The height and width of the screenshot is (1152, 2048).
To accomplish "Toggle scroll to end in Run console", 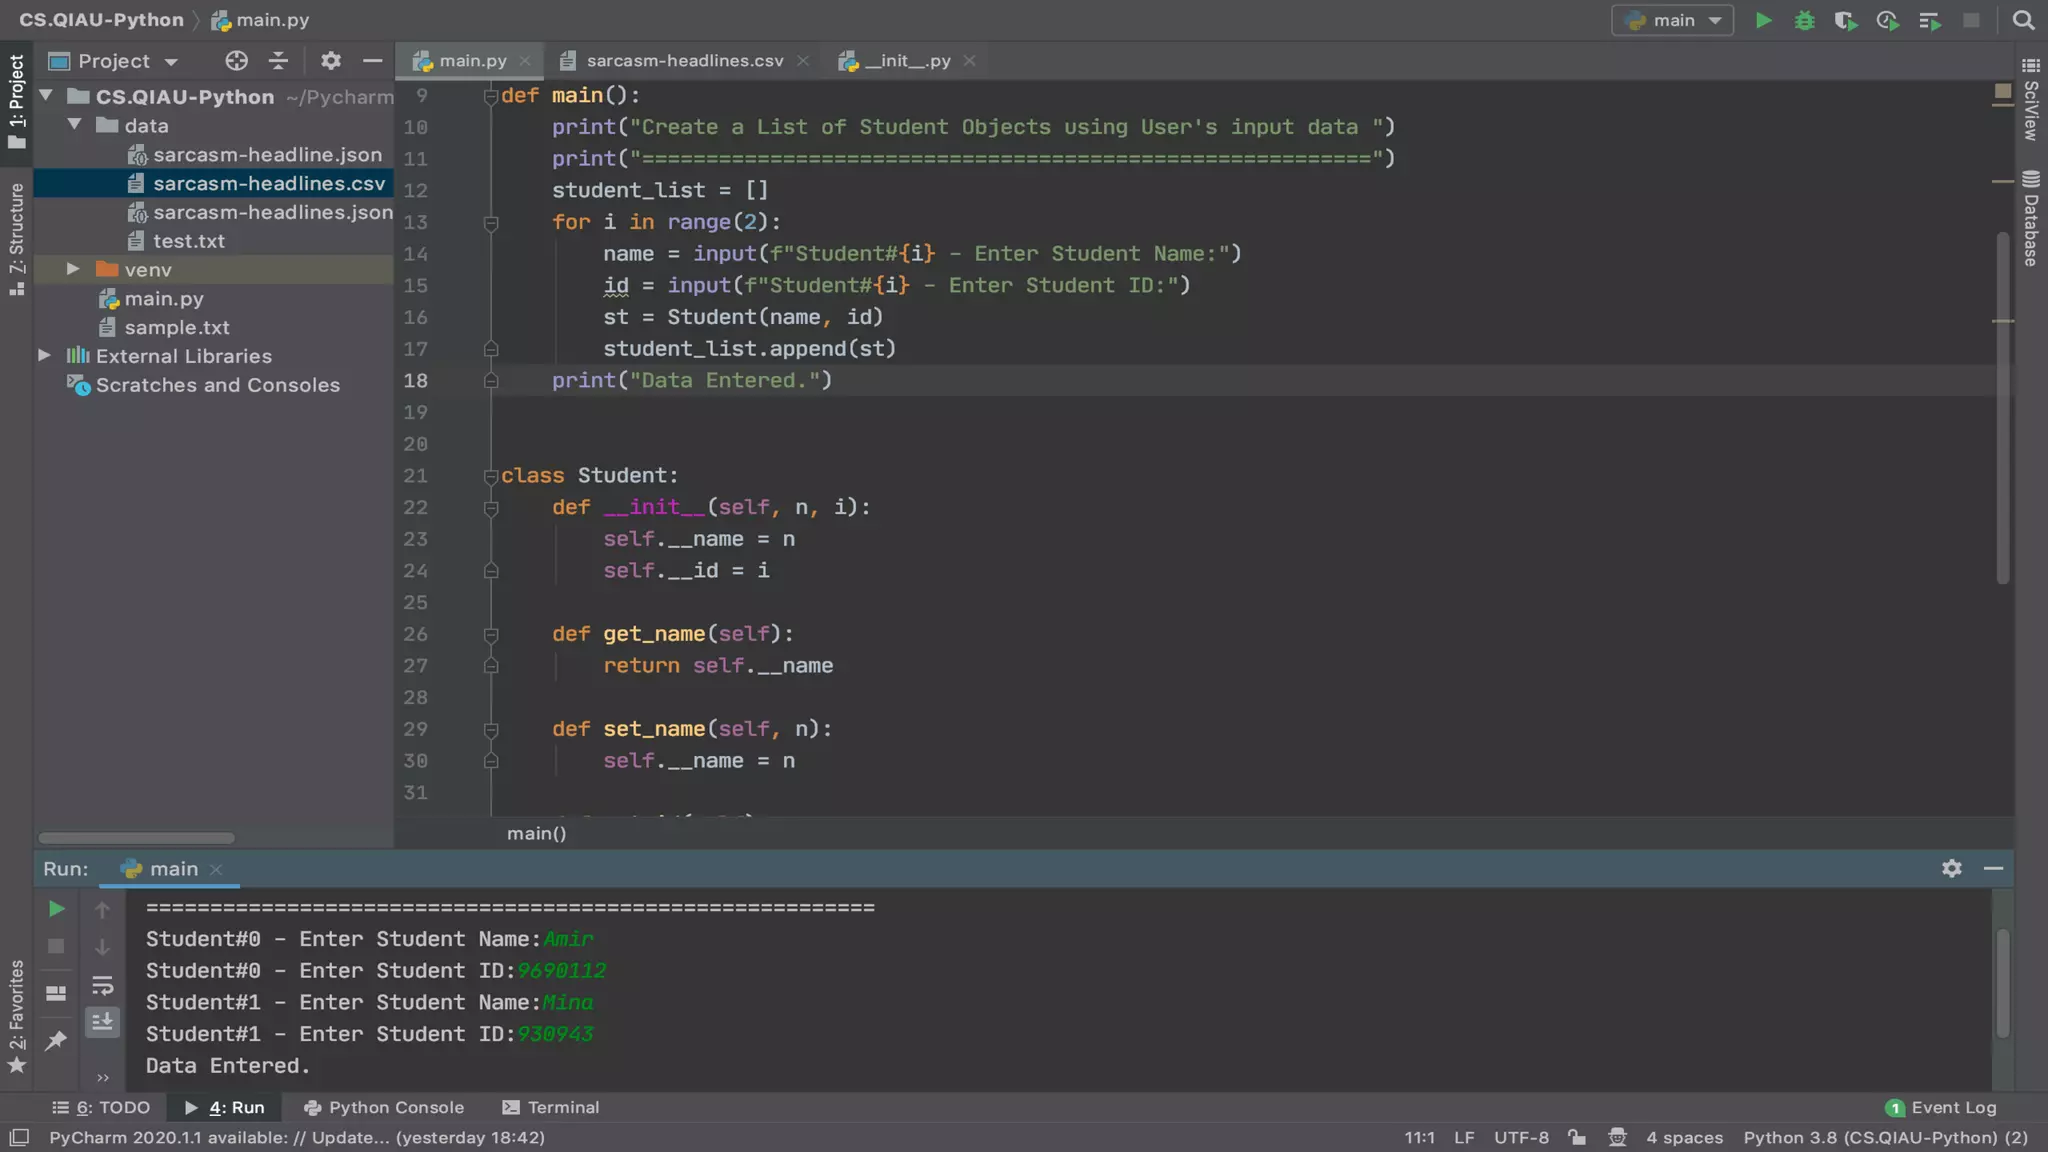I will [x=102, y=1022].
